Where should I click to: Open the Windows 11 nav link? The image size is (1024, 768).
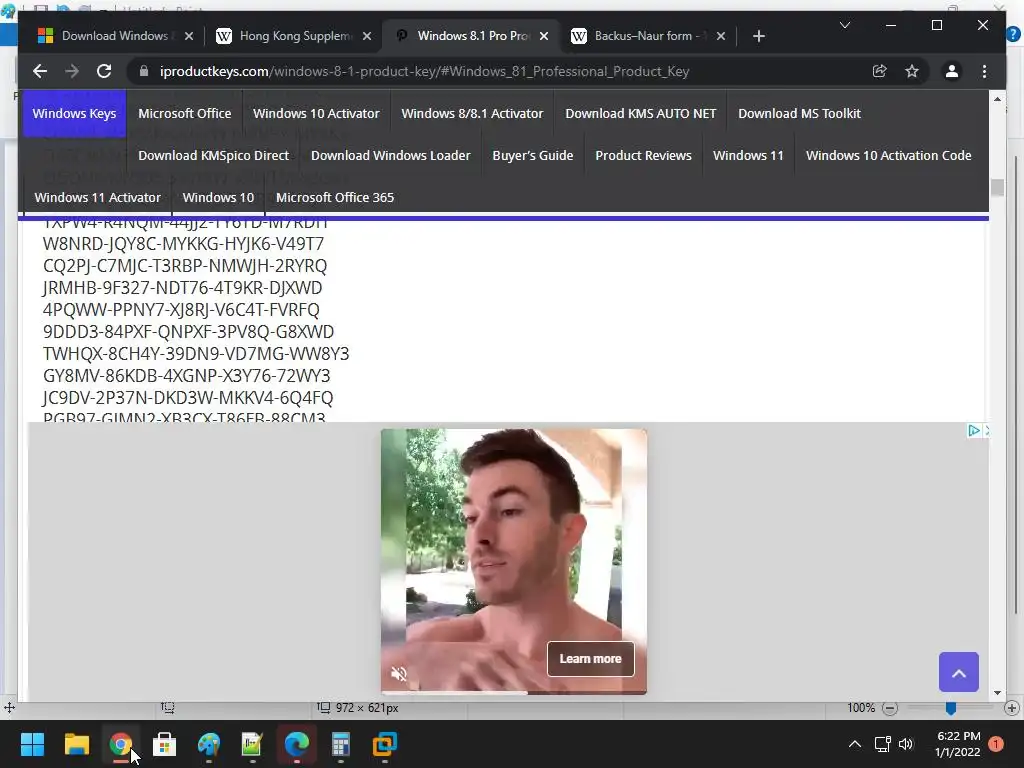tap(748, 155)
